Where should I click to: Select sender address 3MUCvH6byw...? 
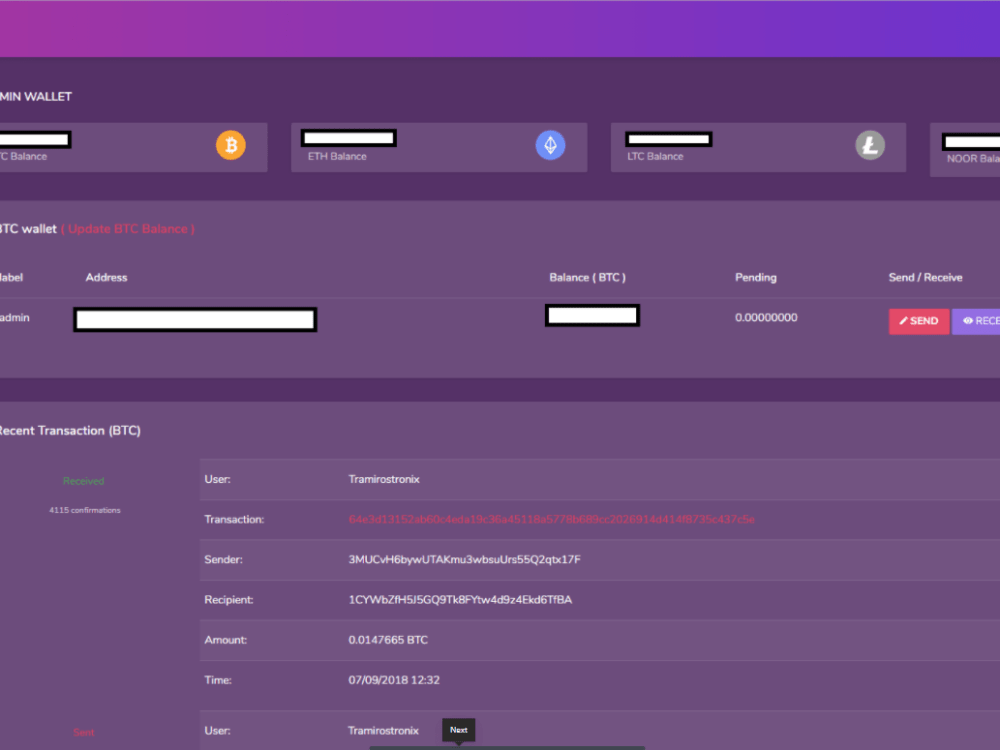click(464, 559)
